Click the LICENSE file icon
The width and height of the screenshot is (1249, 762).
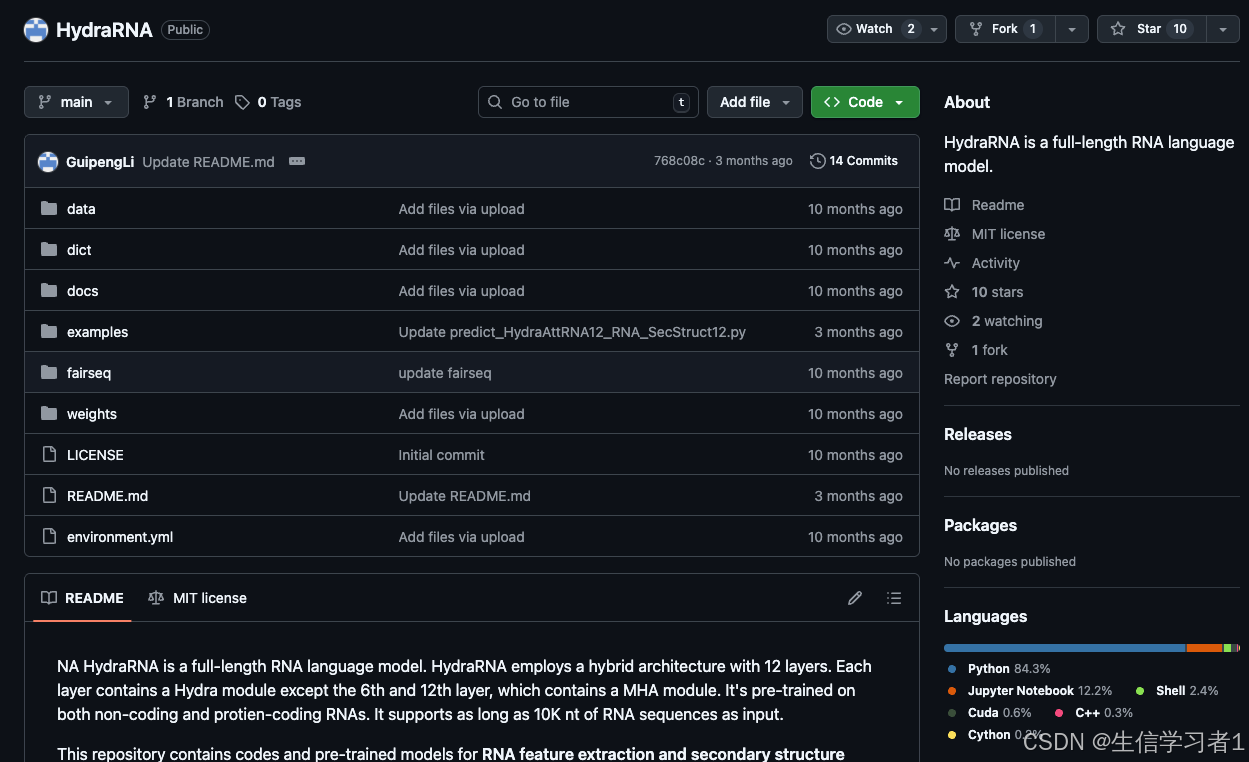49,455
